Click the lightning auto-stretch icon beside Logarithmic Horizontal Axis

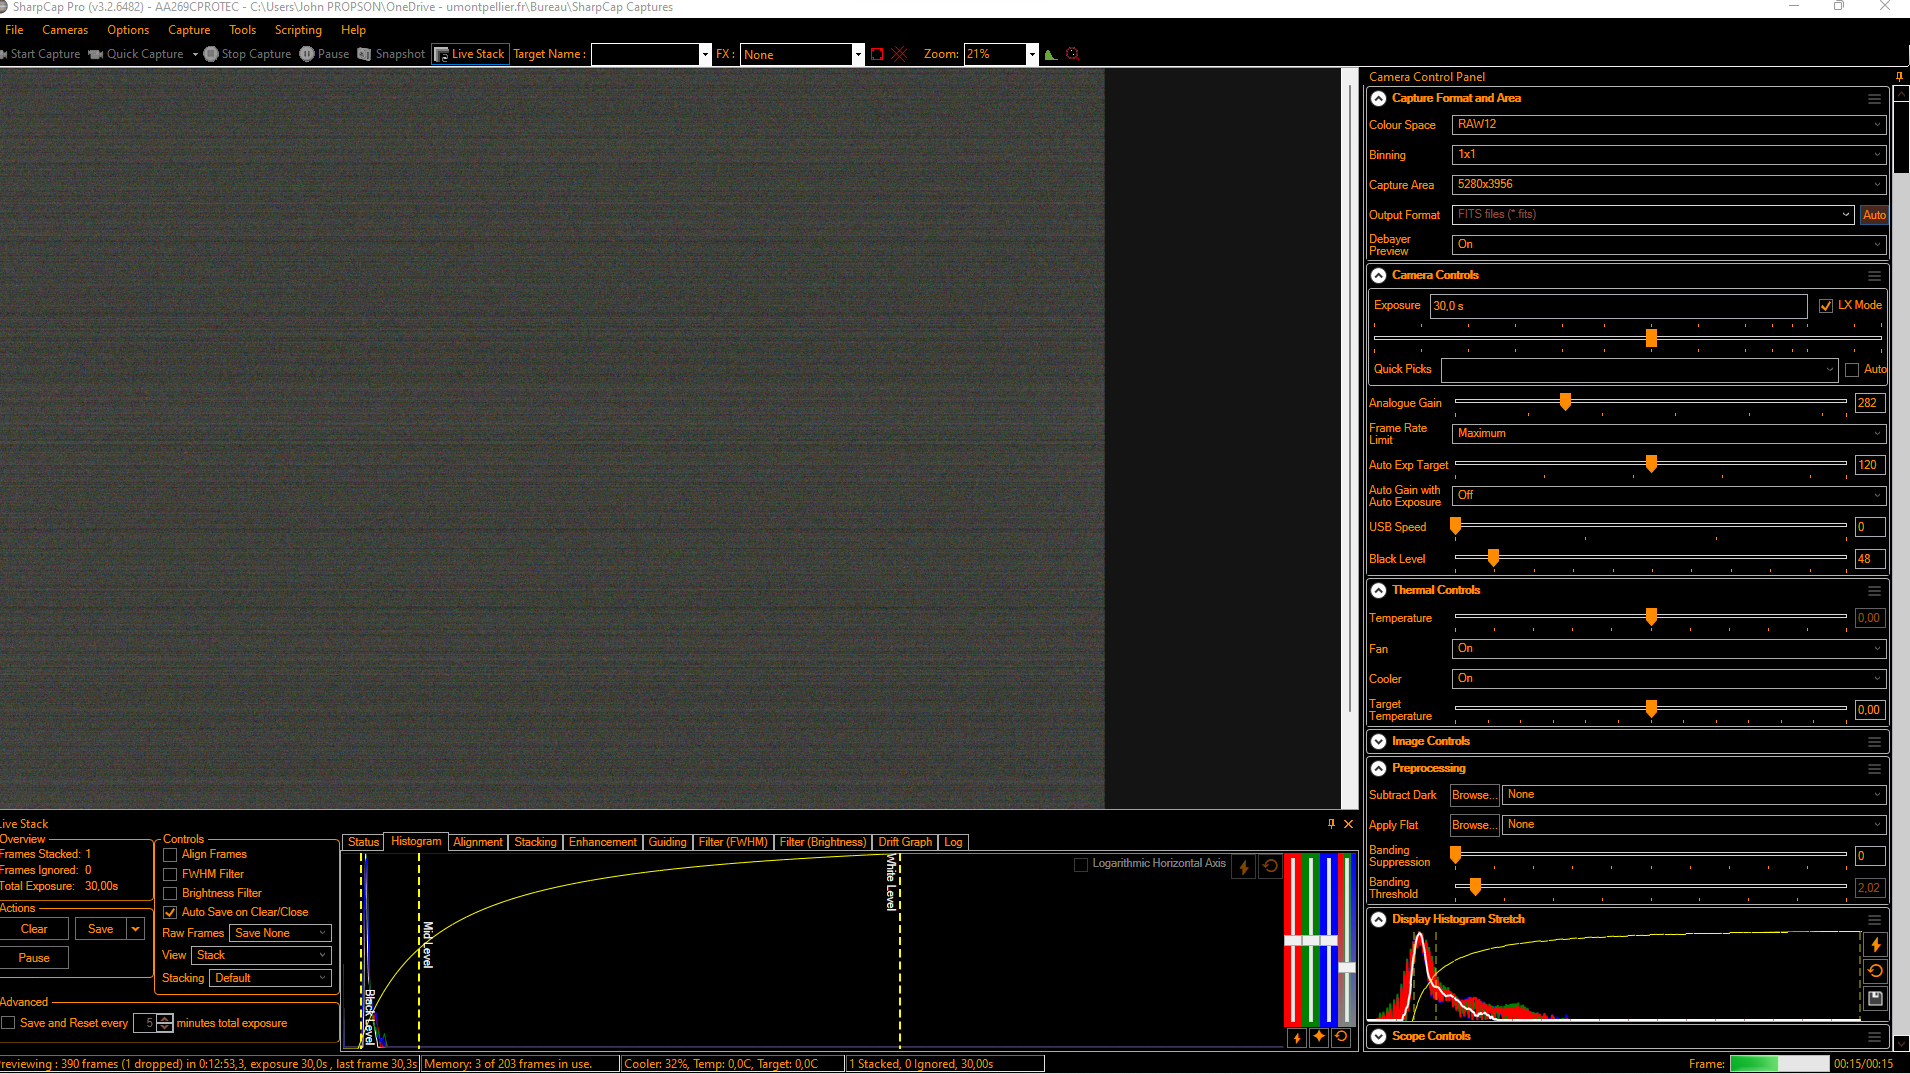[x=1244, y=867]
